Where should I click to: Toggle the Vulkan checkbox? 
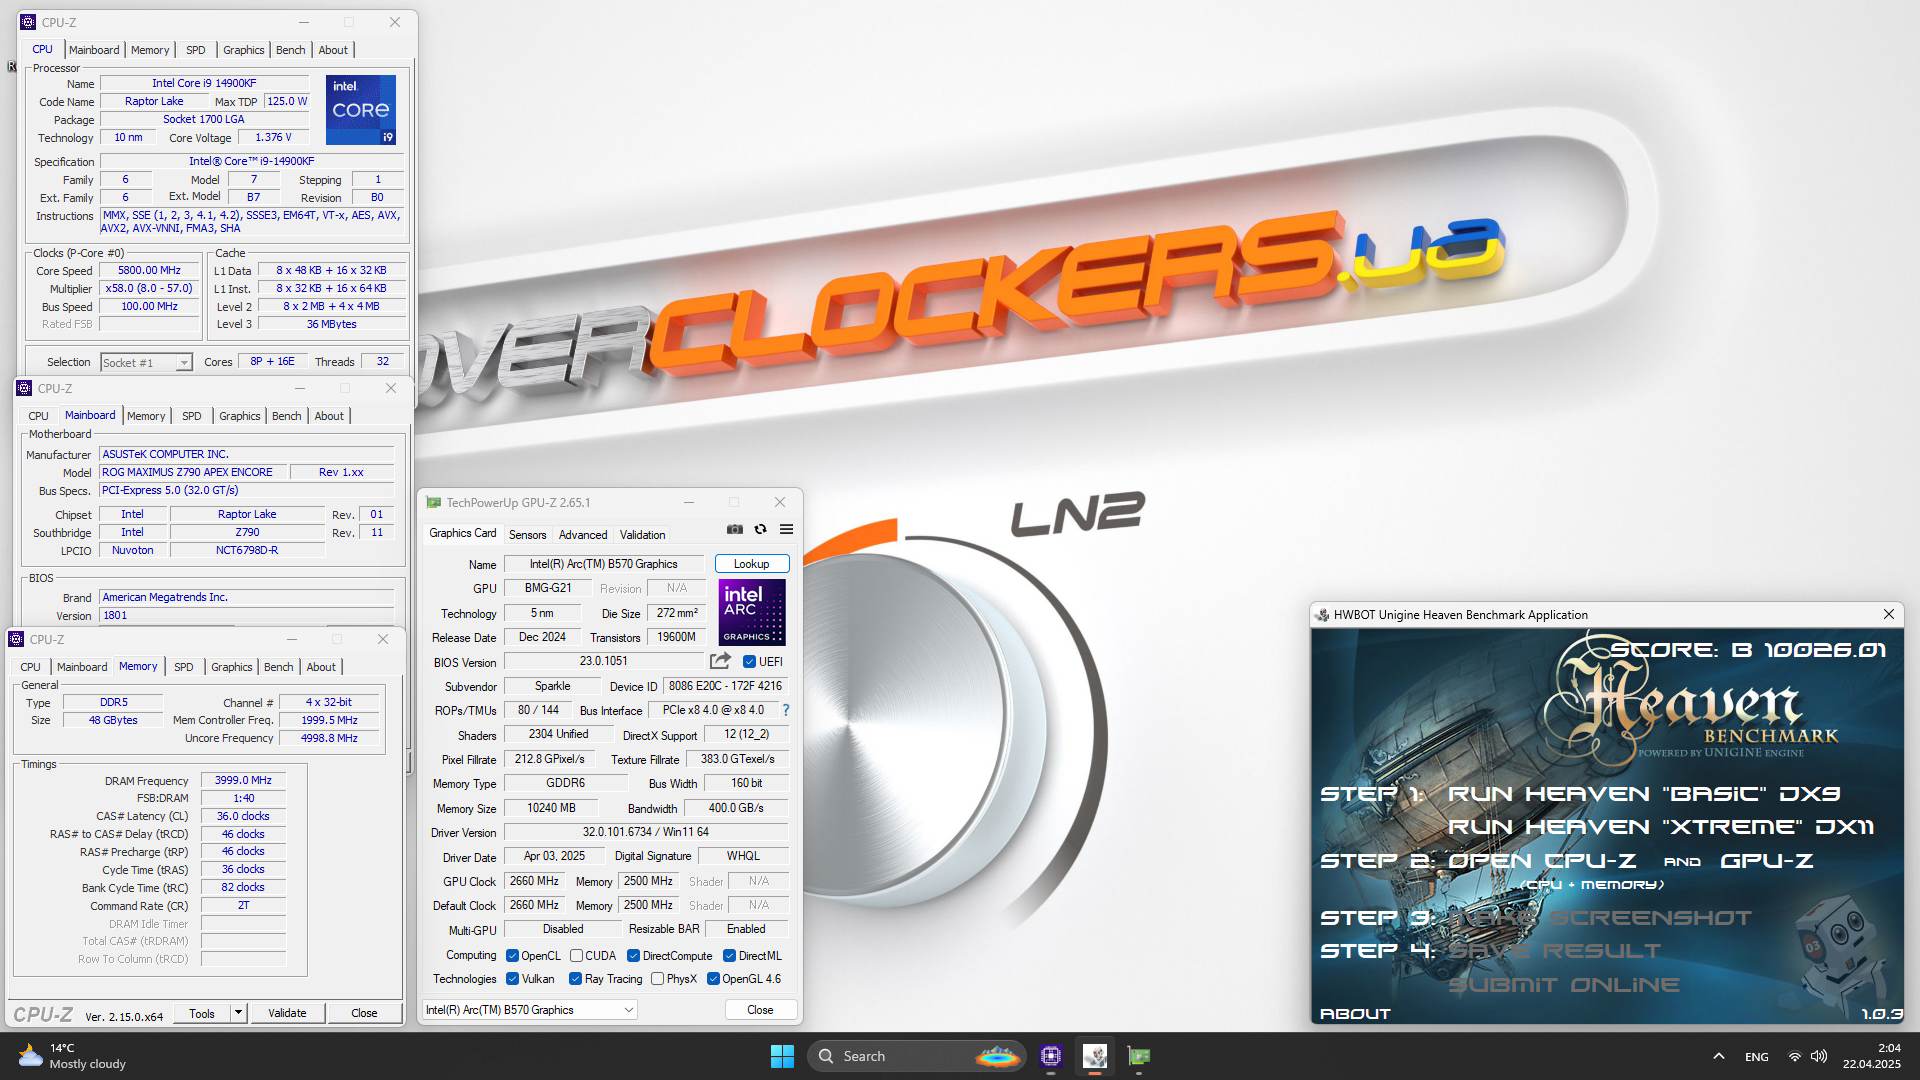[512, 979]
